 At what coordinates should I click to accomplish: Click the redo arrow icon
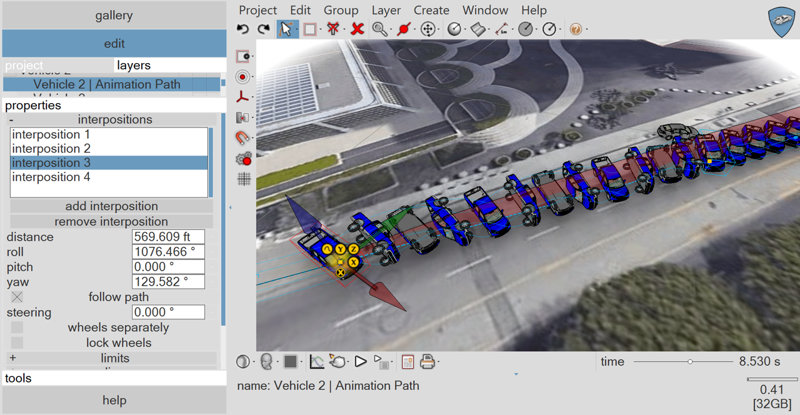click(x=263, y=29)
